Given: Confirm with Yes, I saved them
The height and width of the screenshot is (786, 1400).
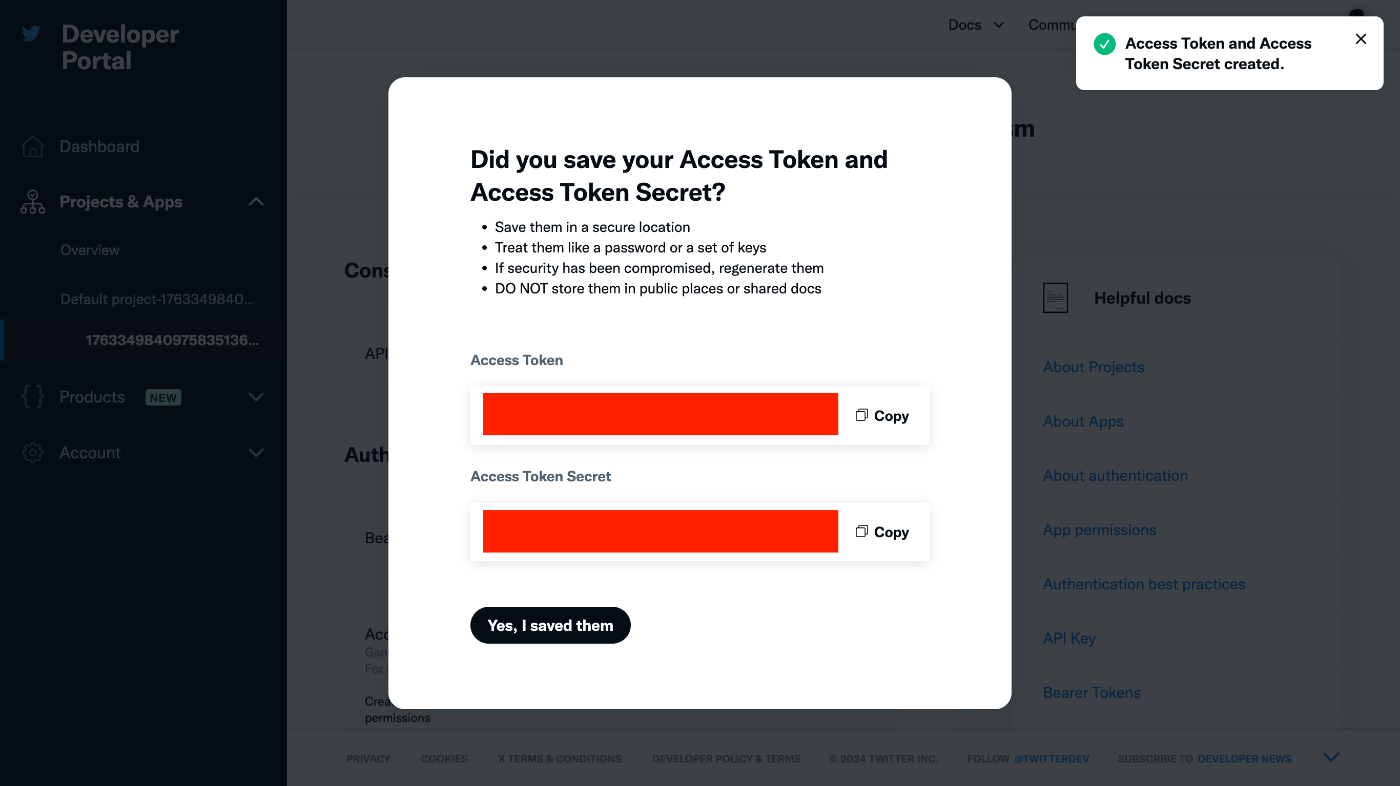Looking at the screenshot, I should [x=550, y=625].
